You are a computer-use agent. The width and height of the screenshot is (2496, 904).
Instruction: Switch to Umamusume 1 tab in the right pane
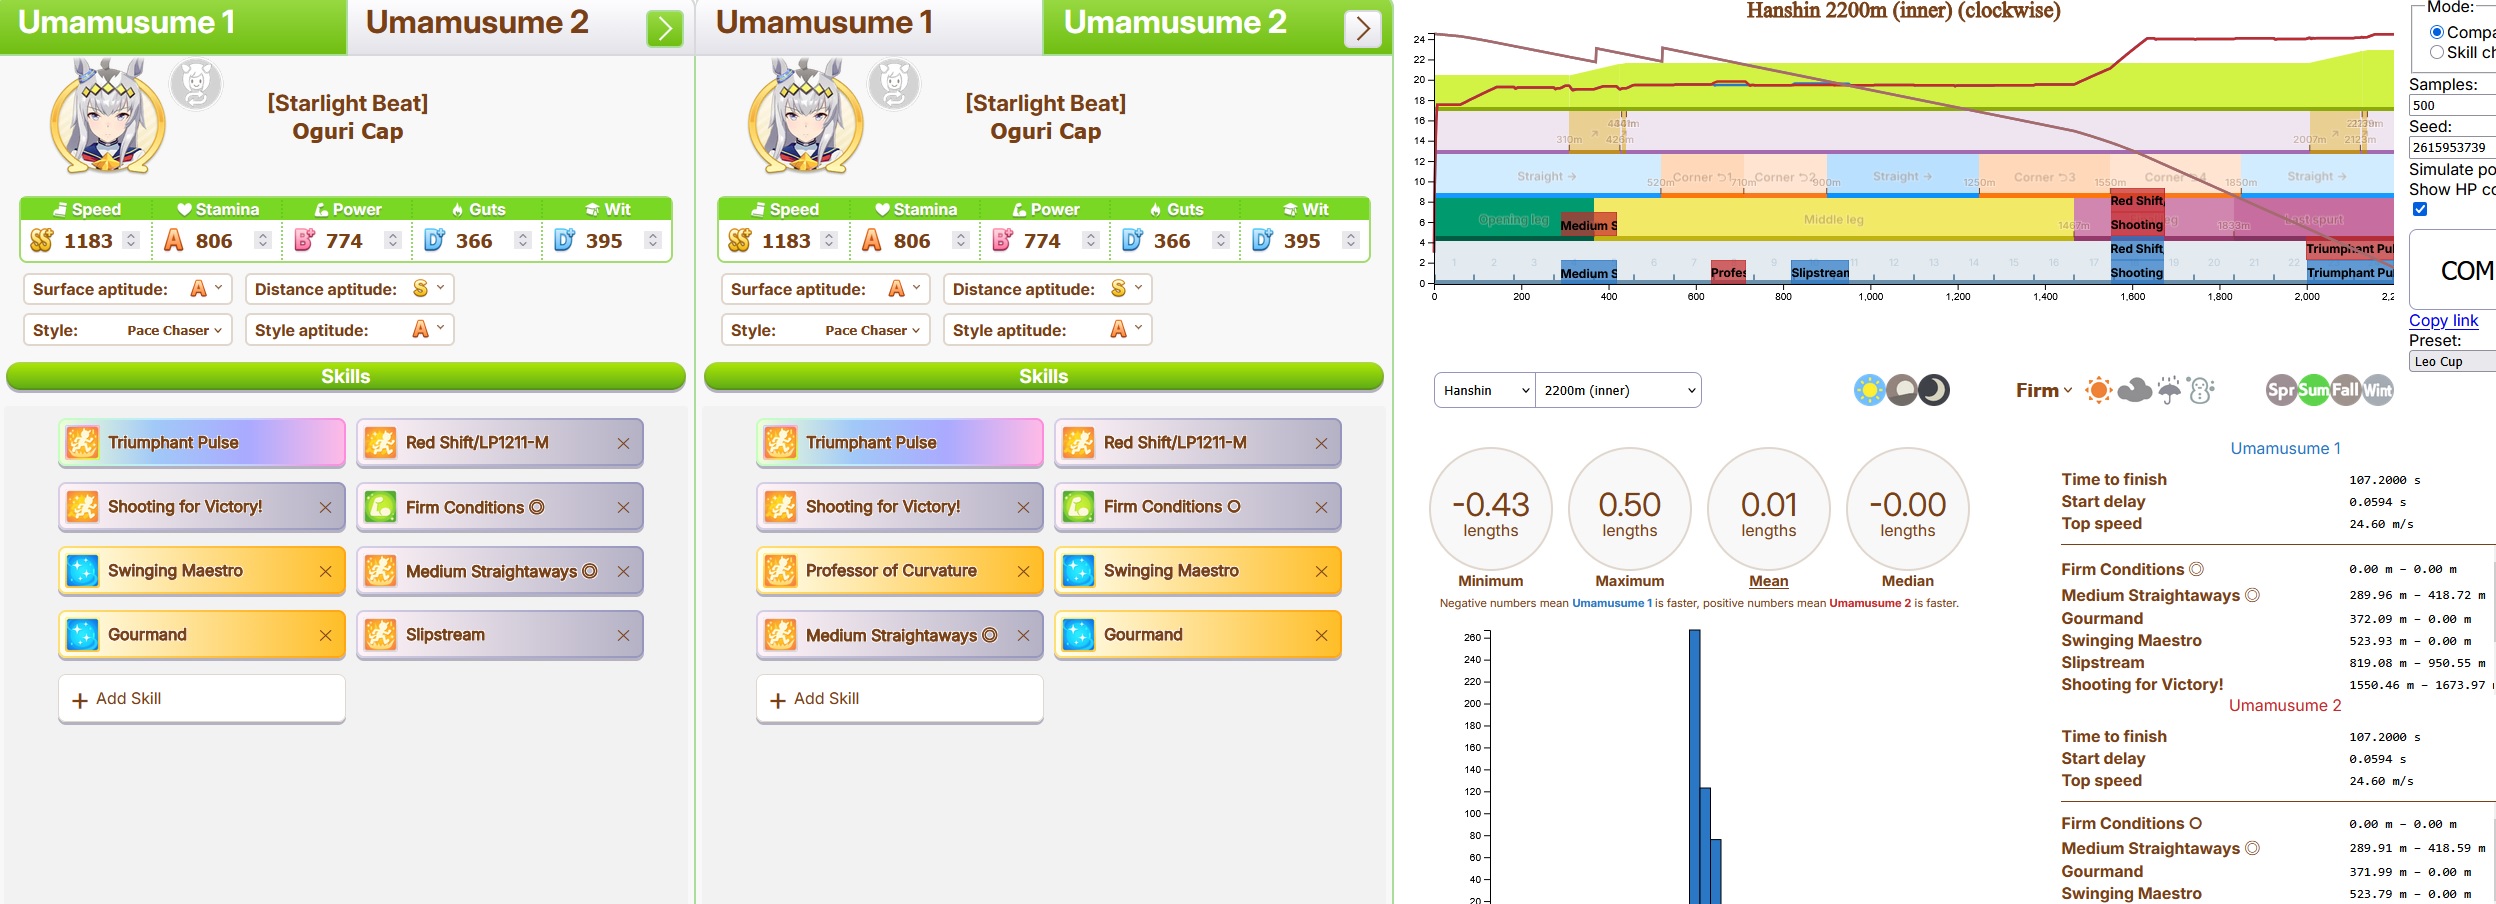point(869,26)
